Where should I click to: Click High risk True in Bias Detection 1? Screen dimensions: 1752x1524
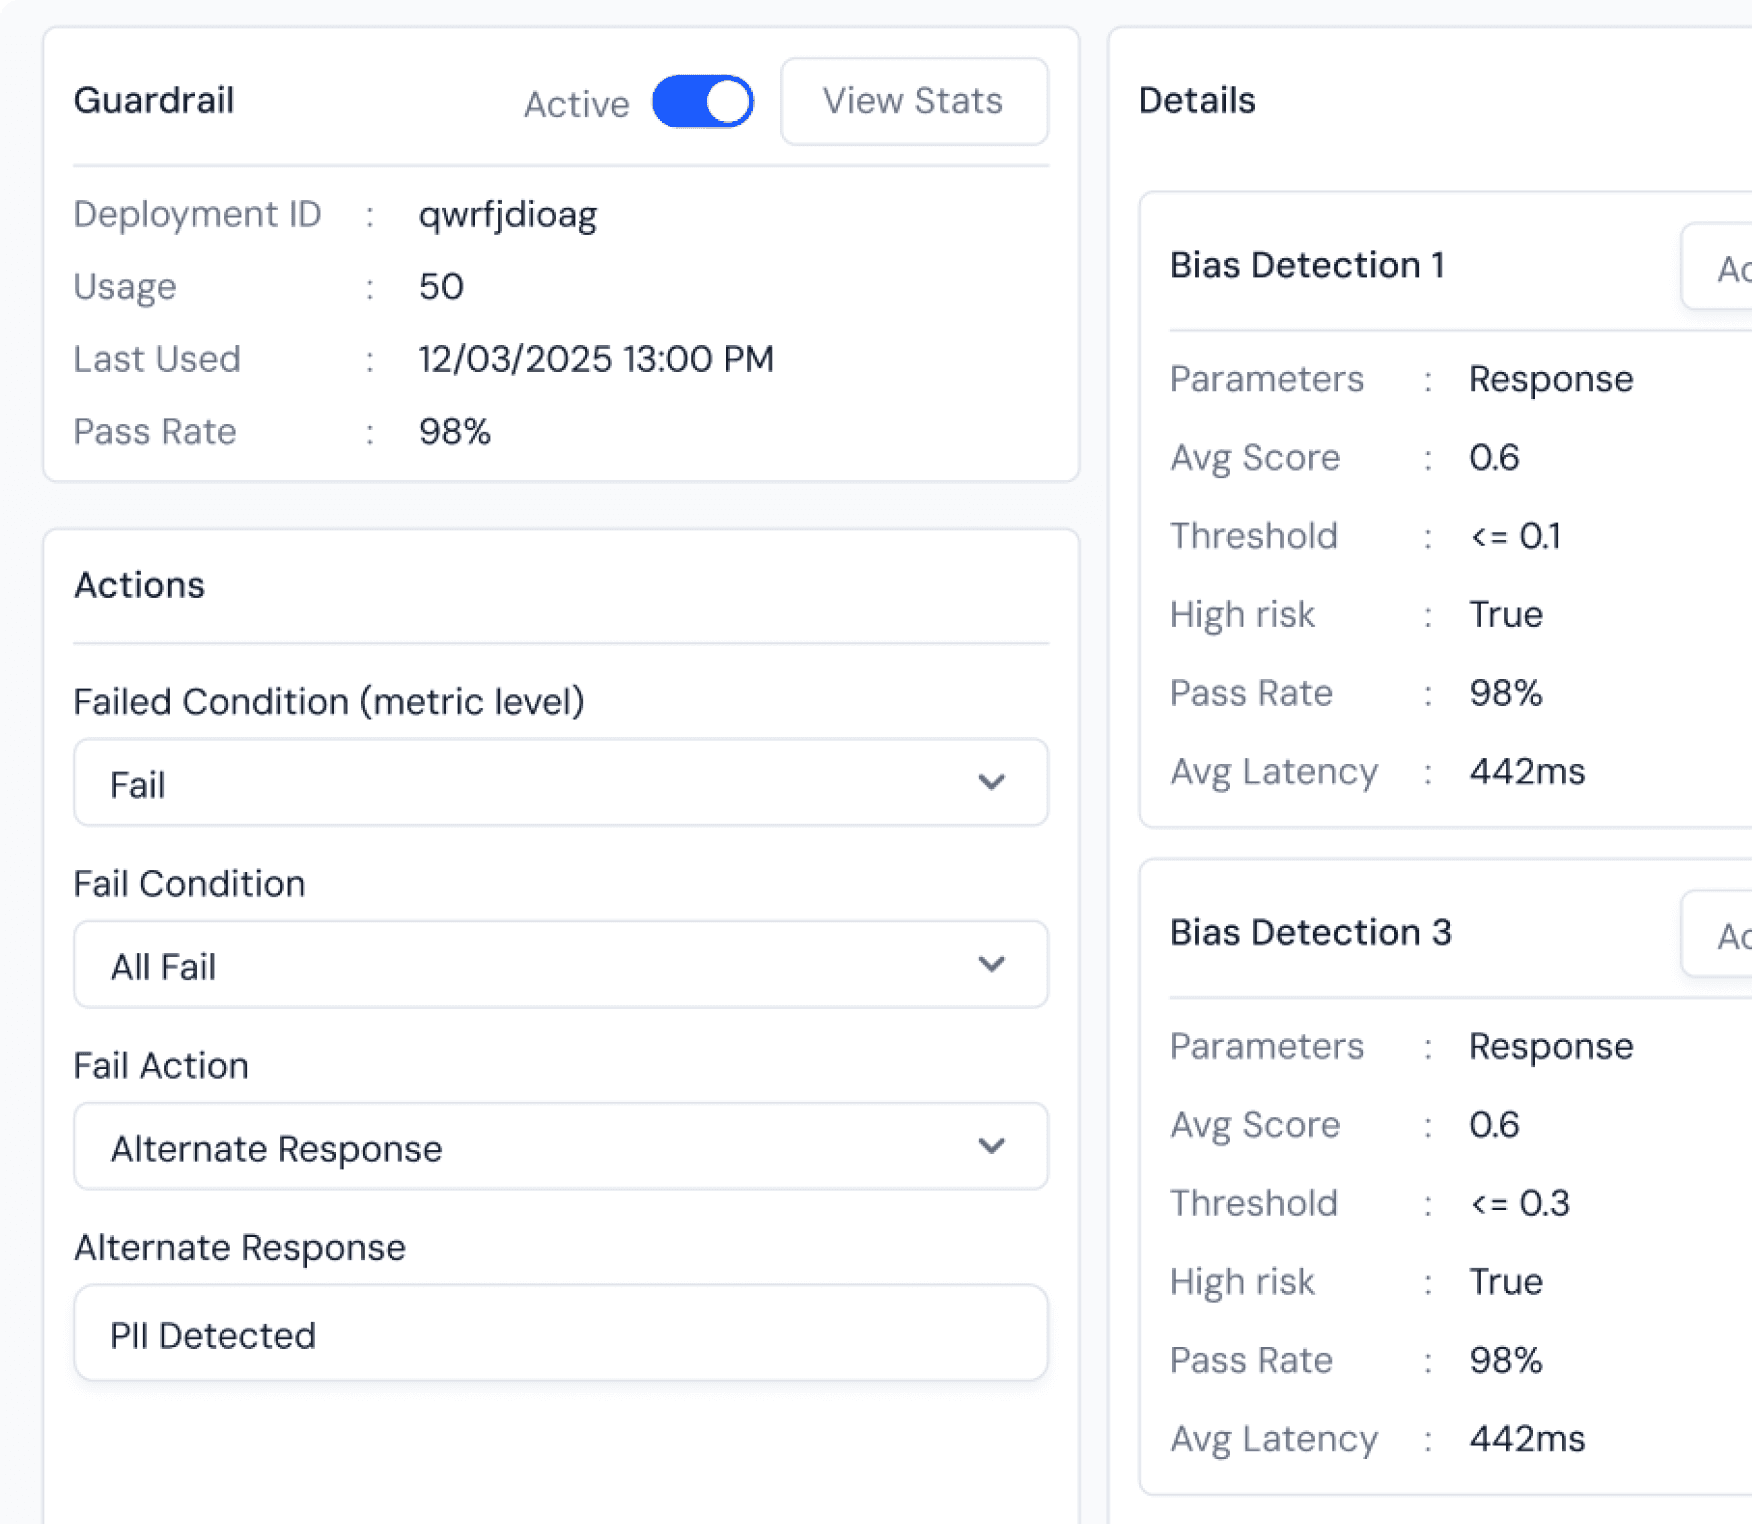coord(1506,615)
